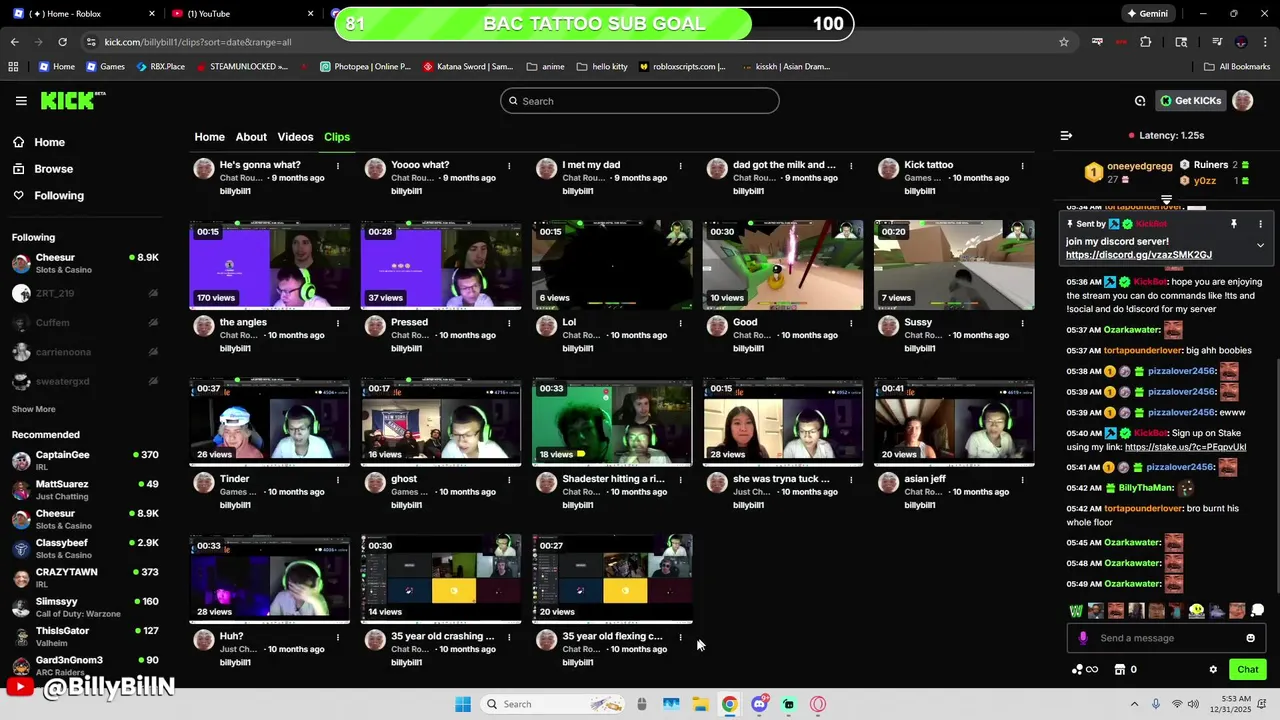Image resolution: width=1280 pixels, height=720 pixels.
Task: Switch to the Home - Roblox browser tab
Action: tap(82, 14)
